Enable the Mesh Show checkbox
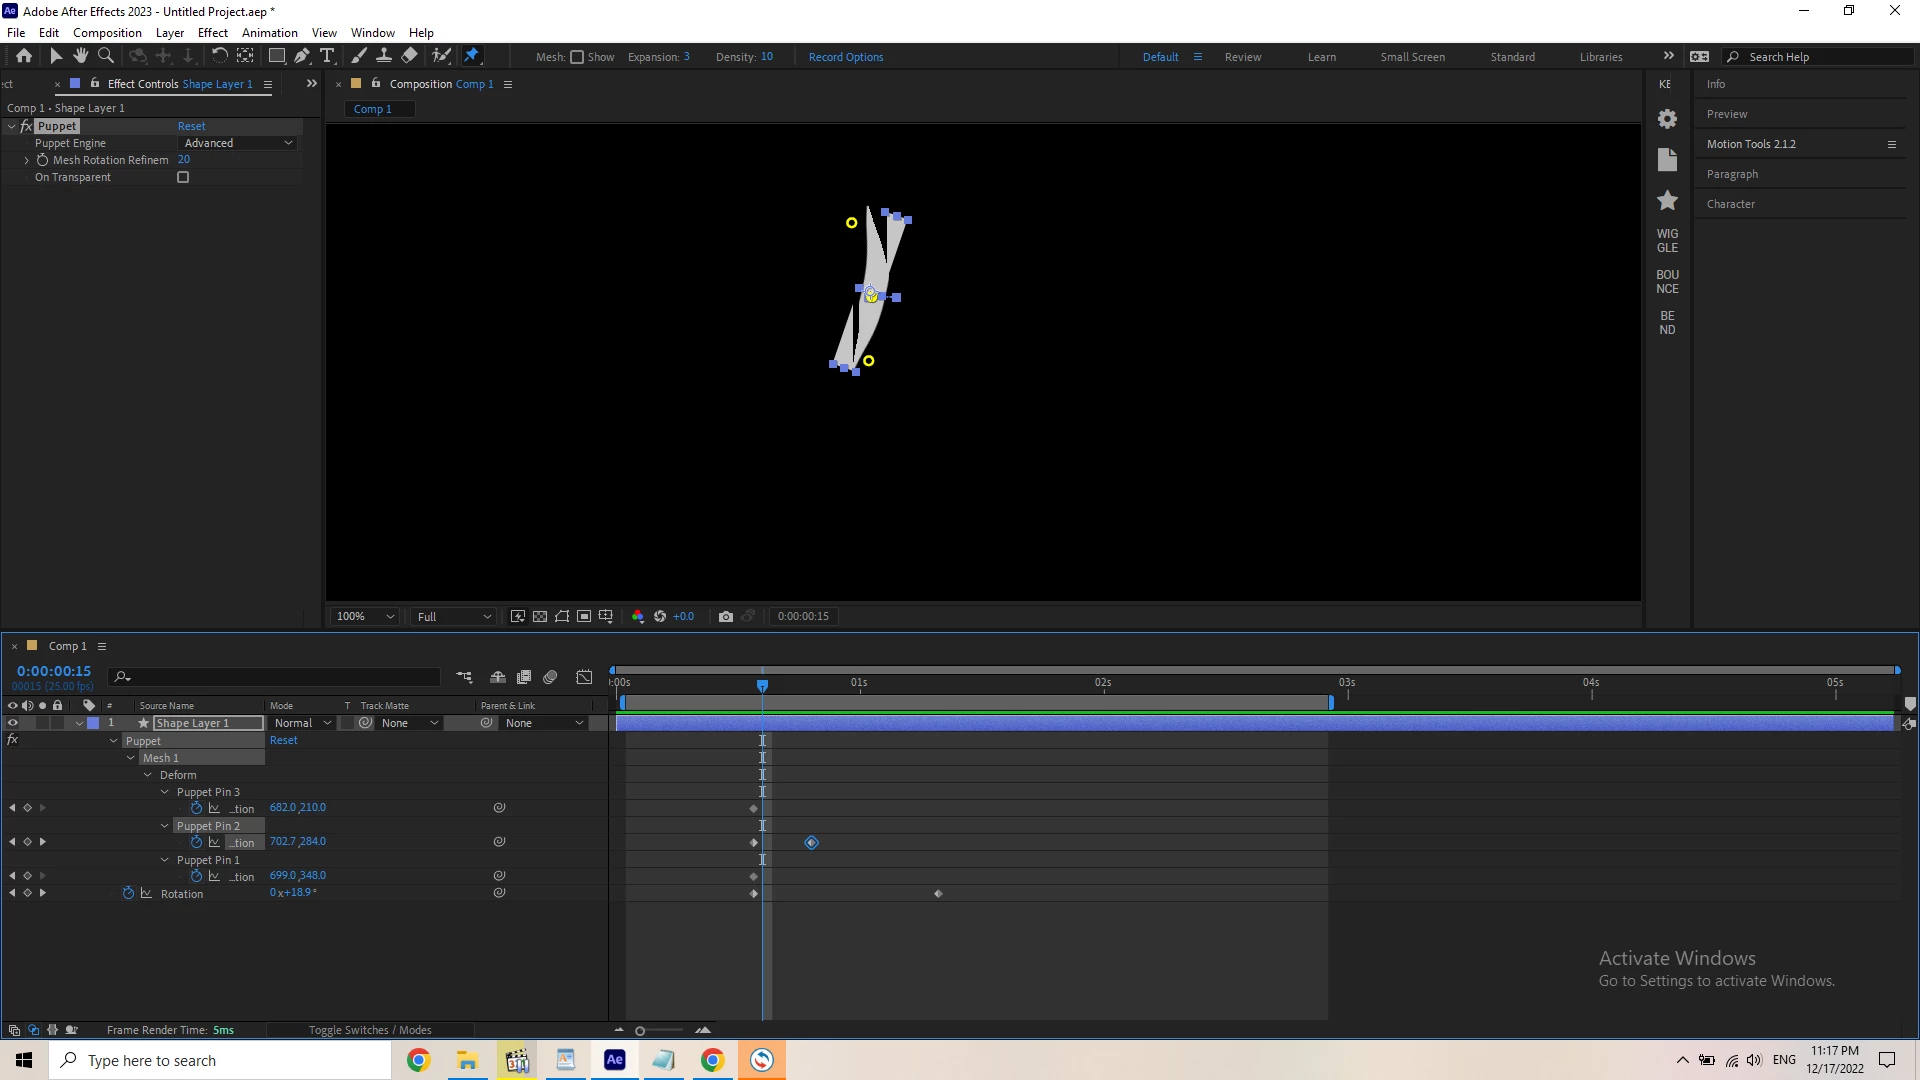This screenshot has width=1920, height=1080. click(x=577, y=57)
